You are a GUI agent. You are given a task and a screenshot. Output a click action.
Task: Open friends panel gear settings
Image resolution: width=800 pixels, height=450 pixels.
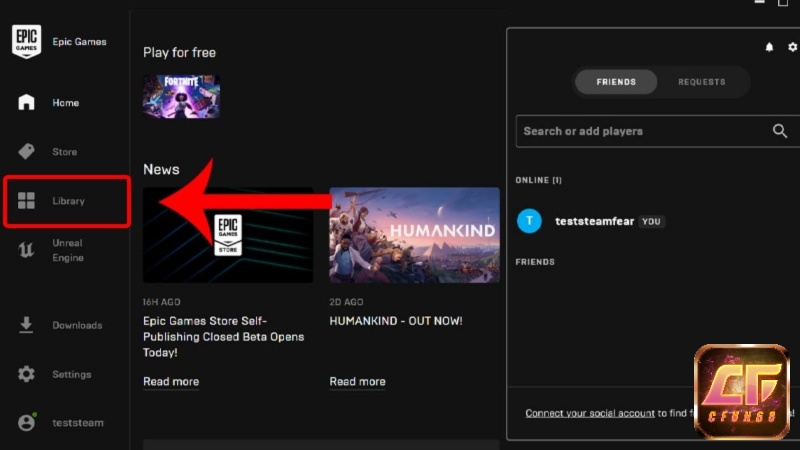pyautogui.click(x=792, y=47)
